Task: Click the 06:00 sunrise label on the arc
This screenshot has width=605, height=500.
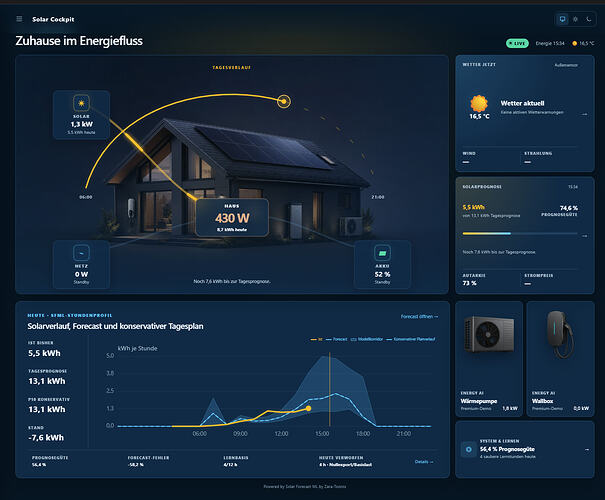Action: tap(86, 197)
